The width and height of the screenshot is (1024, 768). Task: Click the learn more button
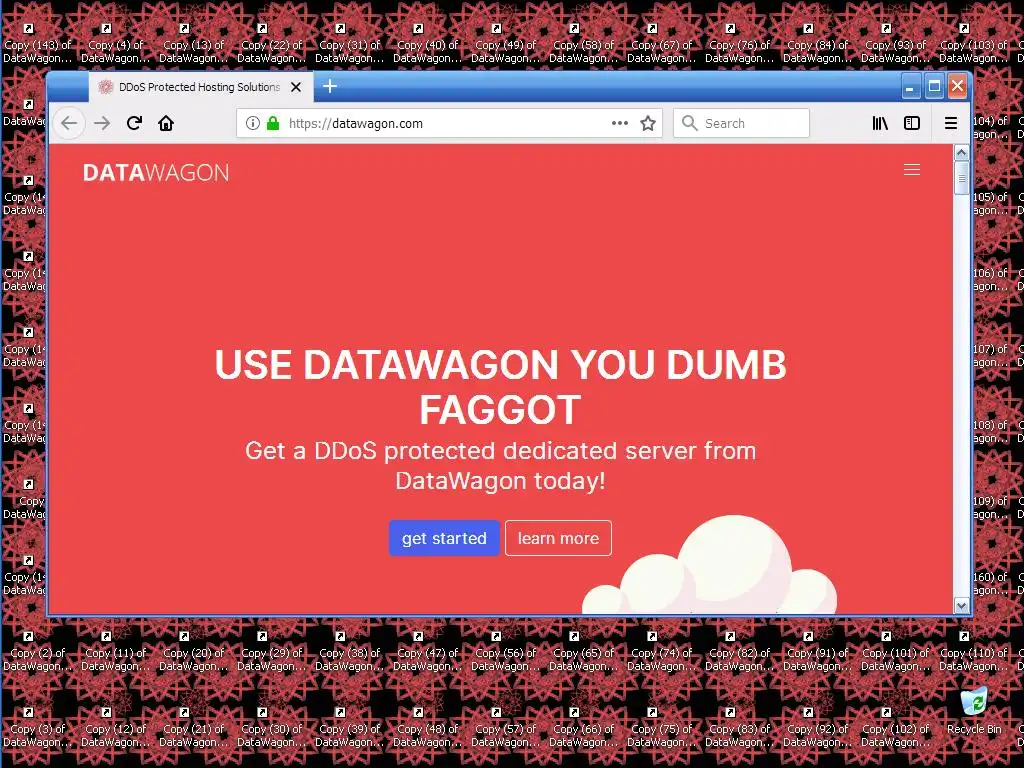[x=558, y=538]
